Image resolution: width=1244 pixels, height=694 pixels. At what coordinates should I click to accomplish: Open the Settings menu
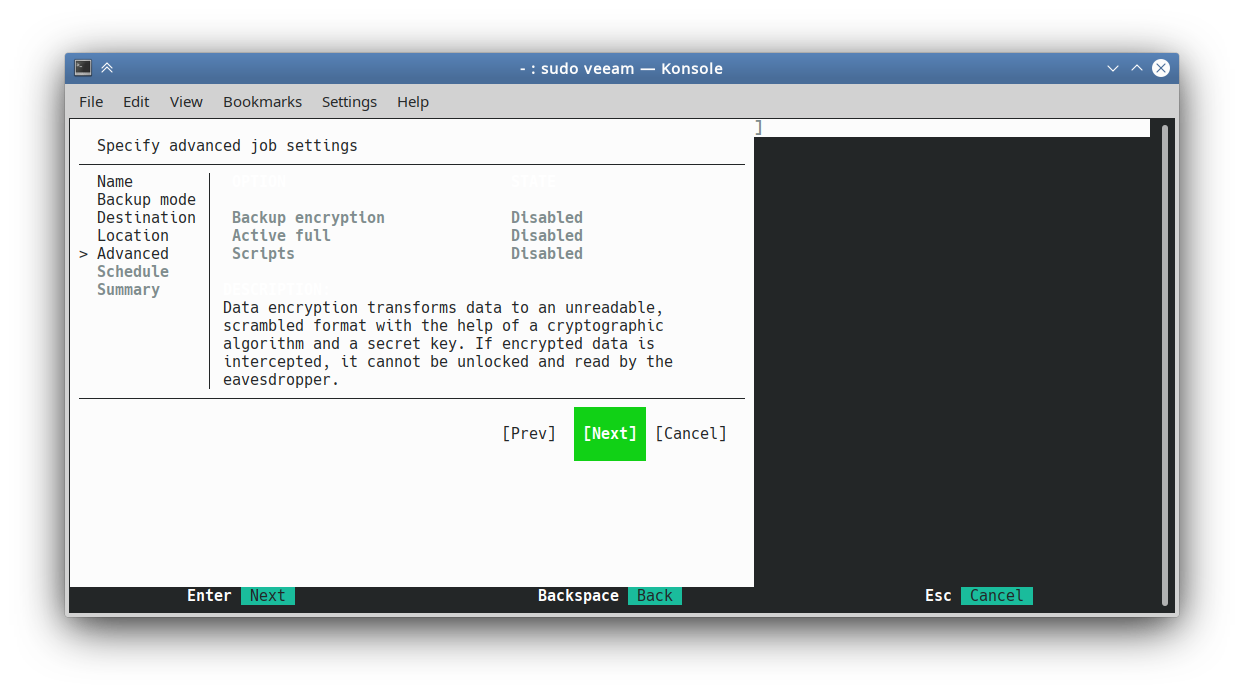pos(349,102)
